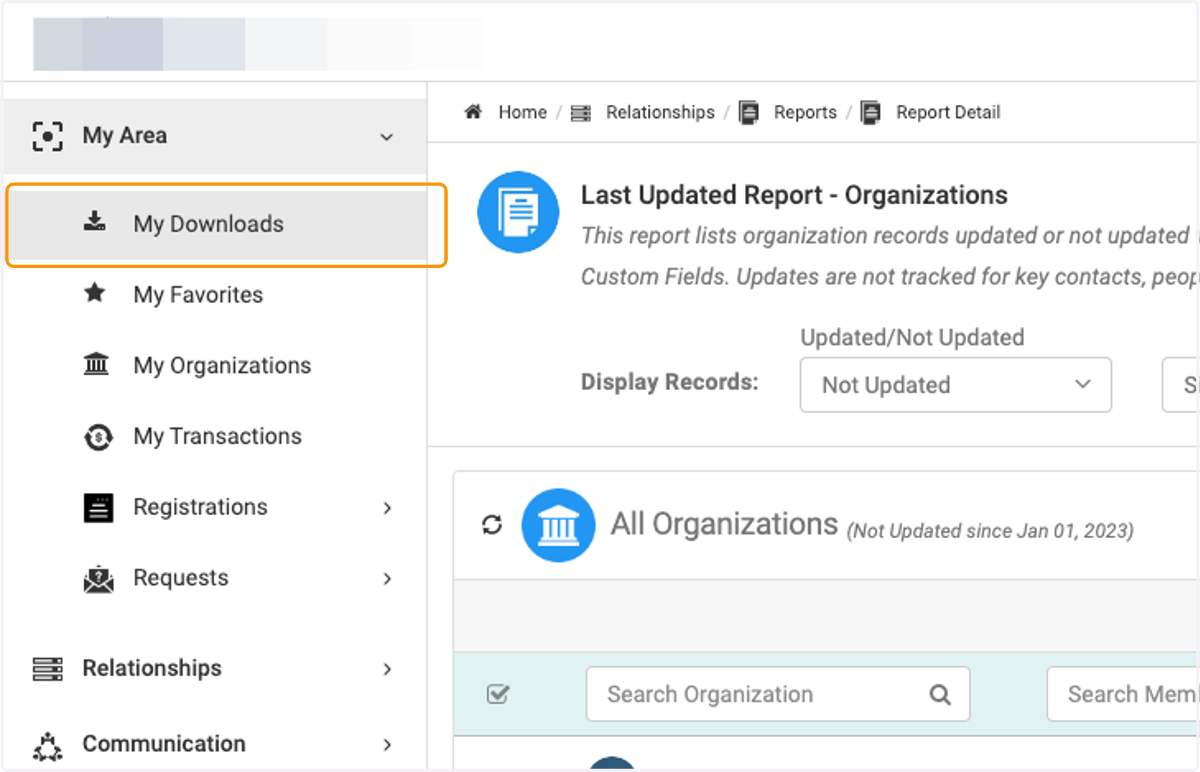Image resolution: width=1200 pixels, height=772 pixels.
Task: Collapse the My Area section chevron
Action: (387, 137)
